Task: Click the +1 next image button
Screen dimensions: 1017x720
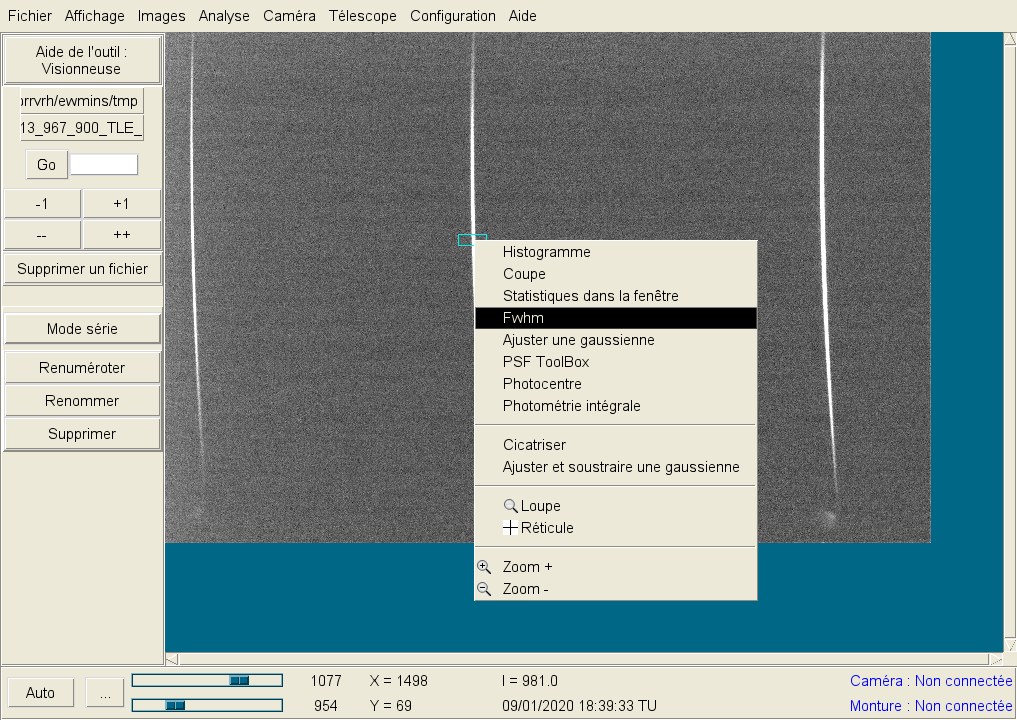Action: [121, 204]
